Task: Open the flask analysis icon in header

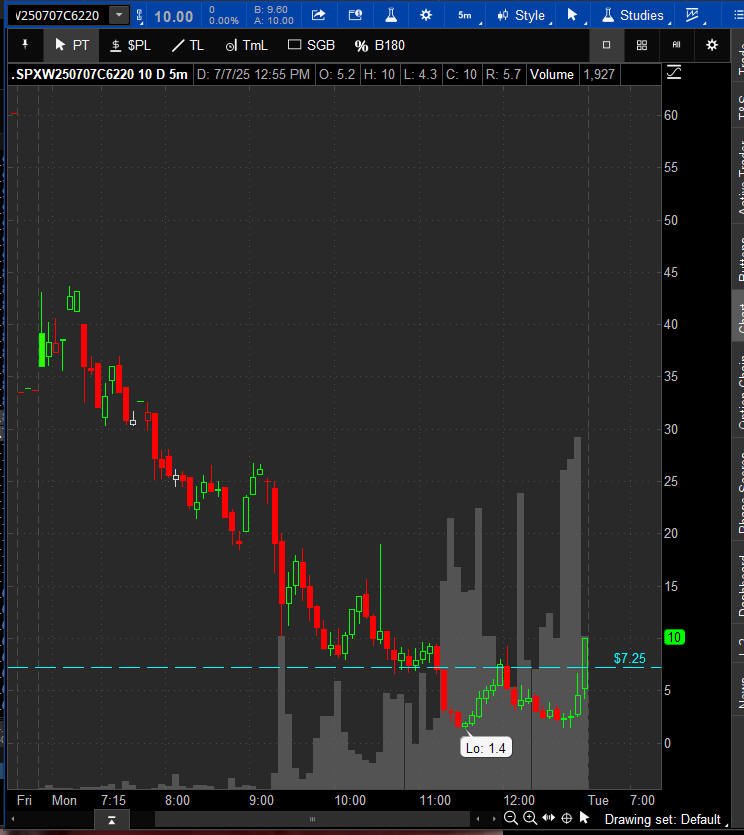Action: 391,15
